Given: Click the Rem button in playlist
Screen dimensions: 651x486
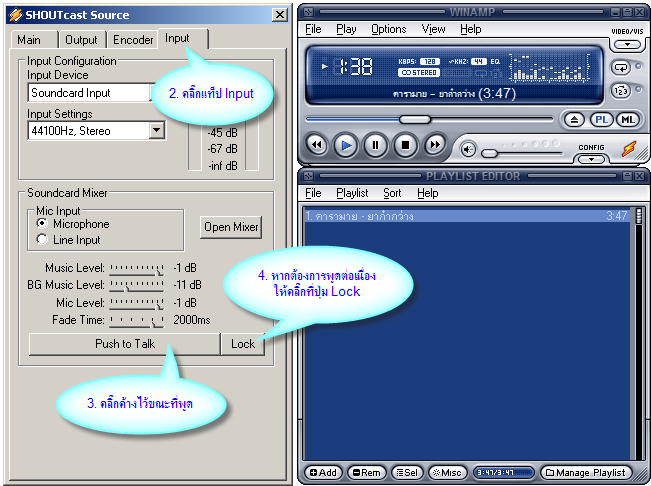Looking at the screenshot, I should pos(366,472).
